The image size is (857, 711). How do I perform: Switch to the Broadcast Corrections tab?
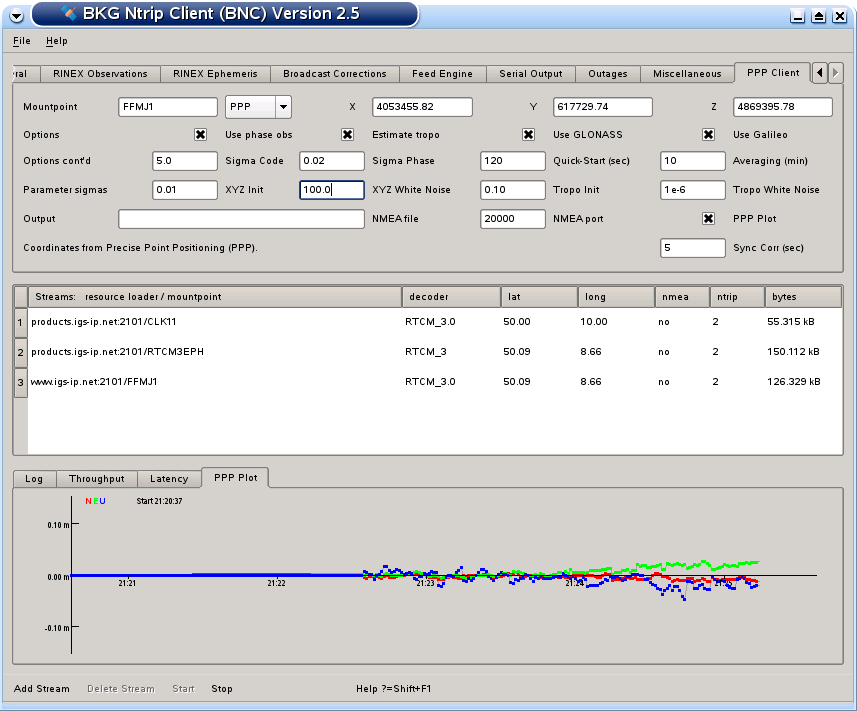[334, 74]
